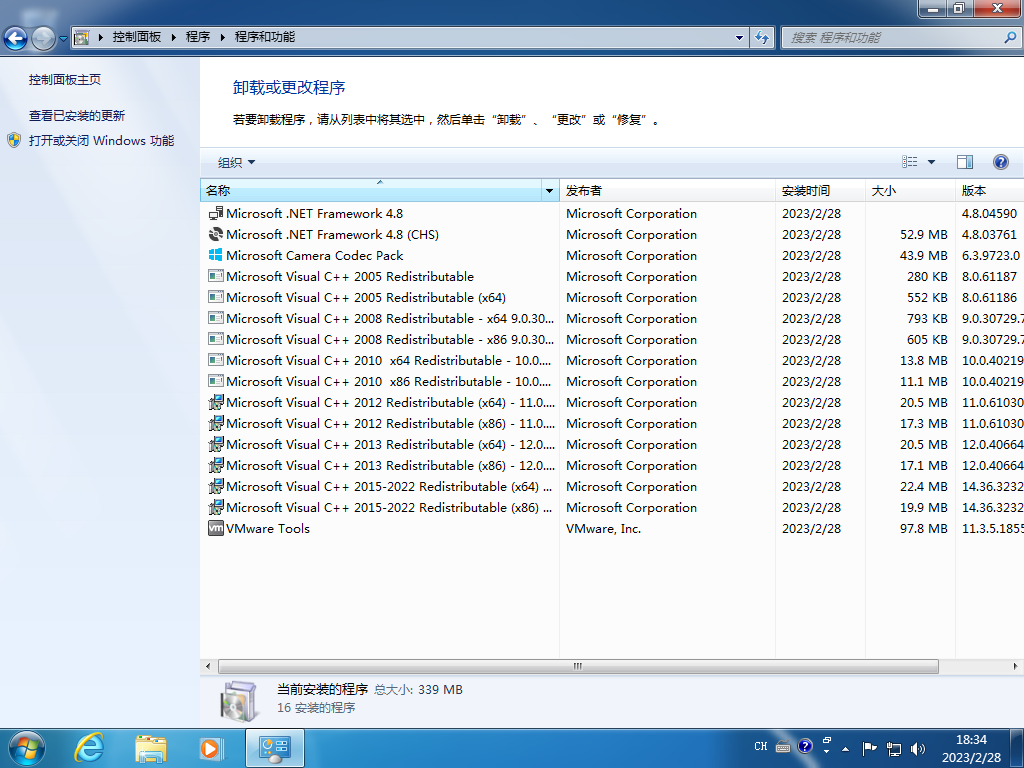Open the recent pages dropdown arrow
Viewport: 1024px width, 768px height.
pyautogui.click(x=63, y=39)
